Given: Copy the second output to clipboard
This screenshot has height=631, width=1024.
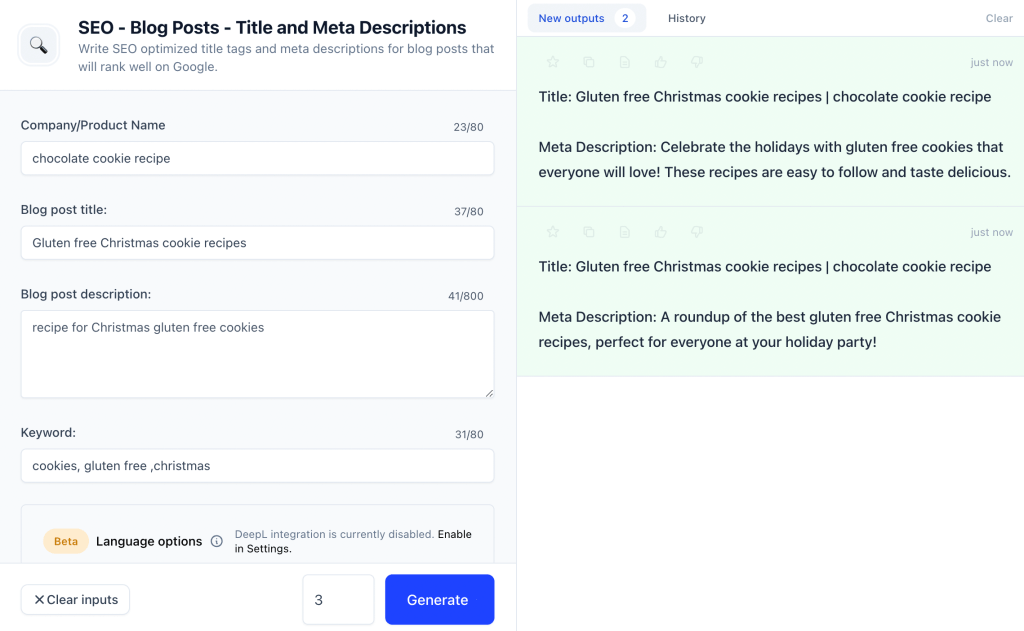Looking at the screenshot, I should click(589, 231).
